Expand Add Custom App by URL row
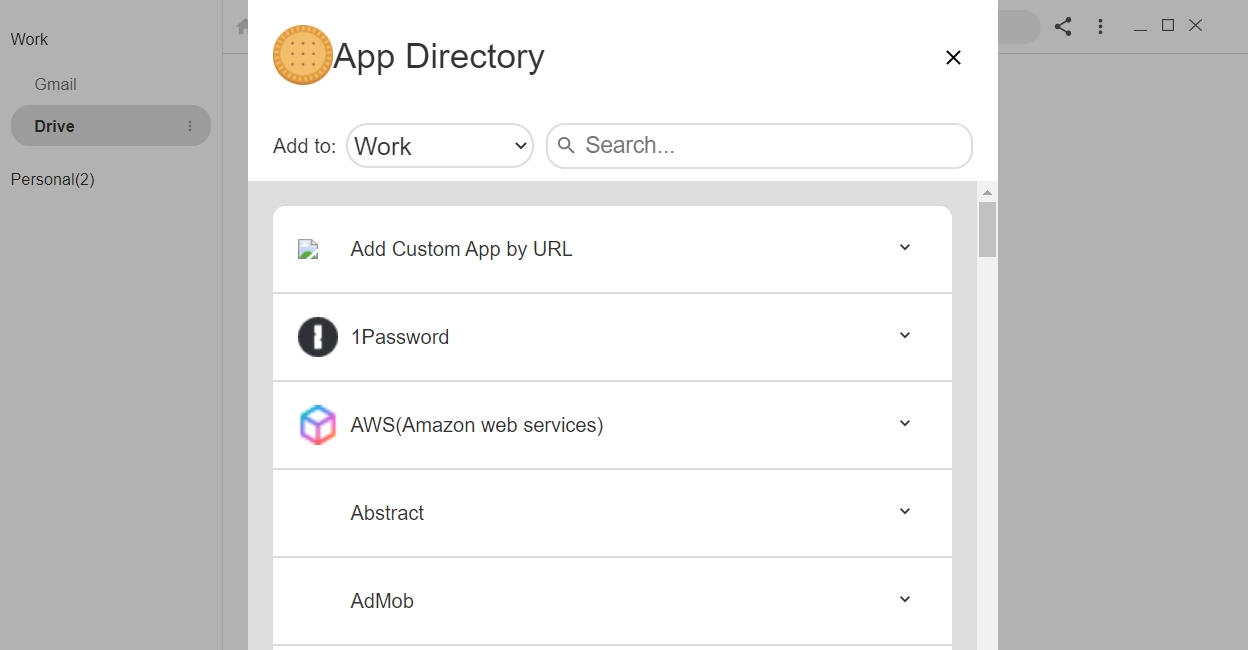1248x650 pixels. coord(905,248)
